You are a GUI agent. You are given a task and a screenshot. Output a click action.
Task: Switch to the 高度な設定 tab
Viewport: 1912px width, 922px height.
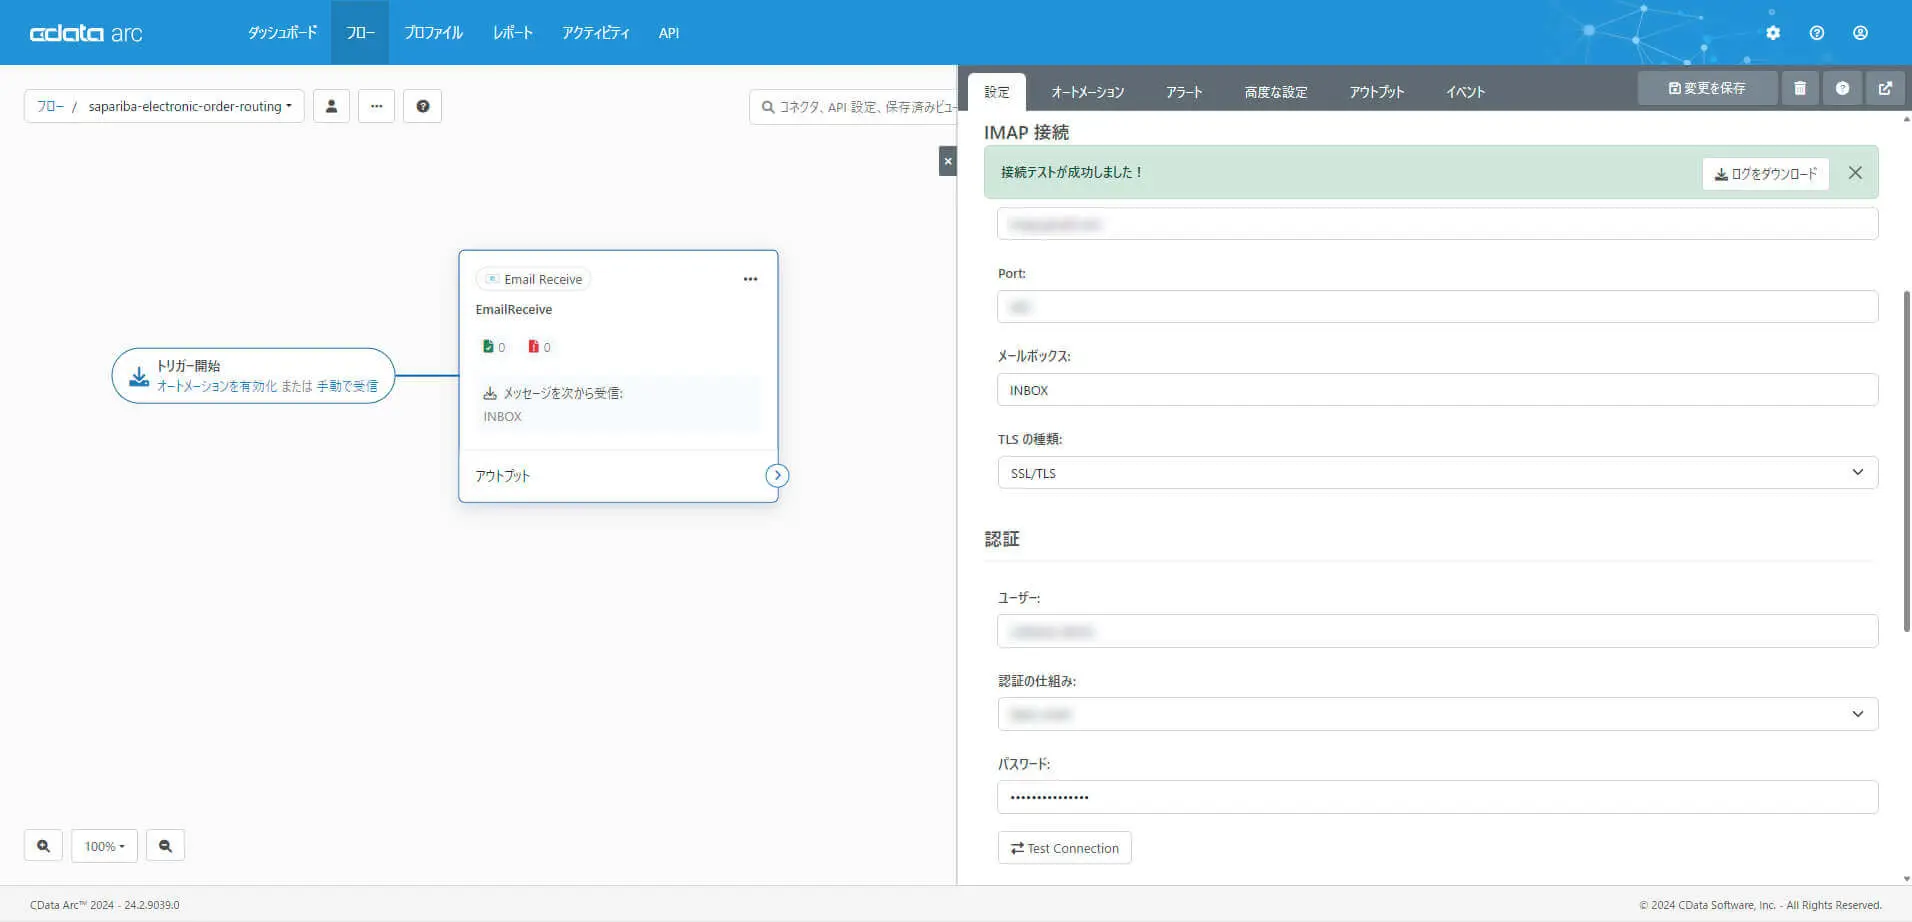coord(1276,92)
